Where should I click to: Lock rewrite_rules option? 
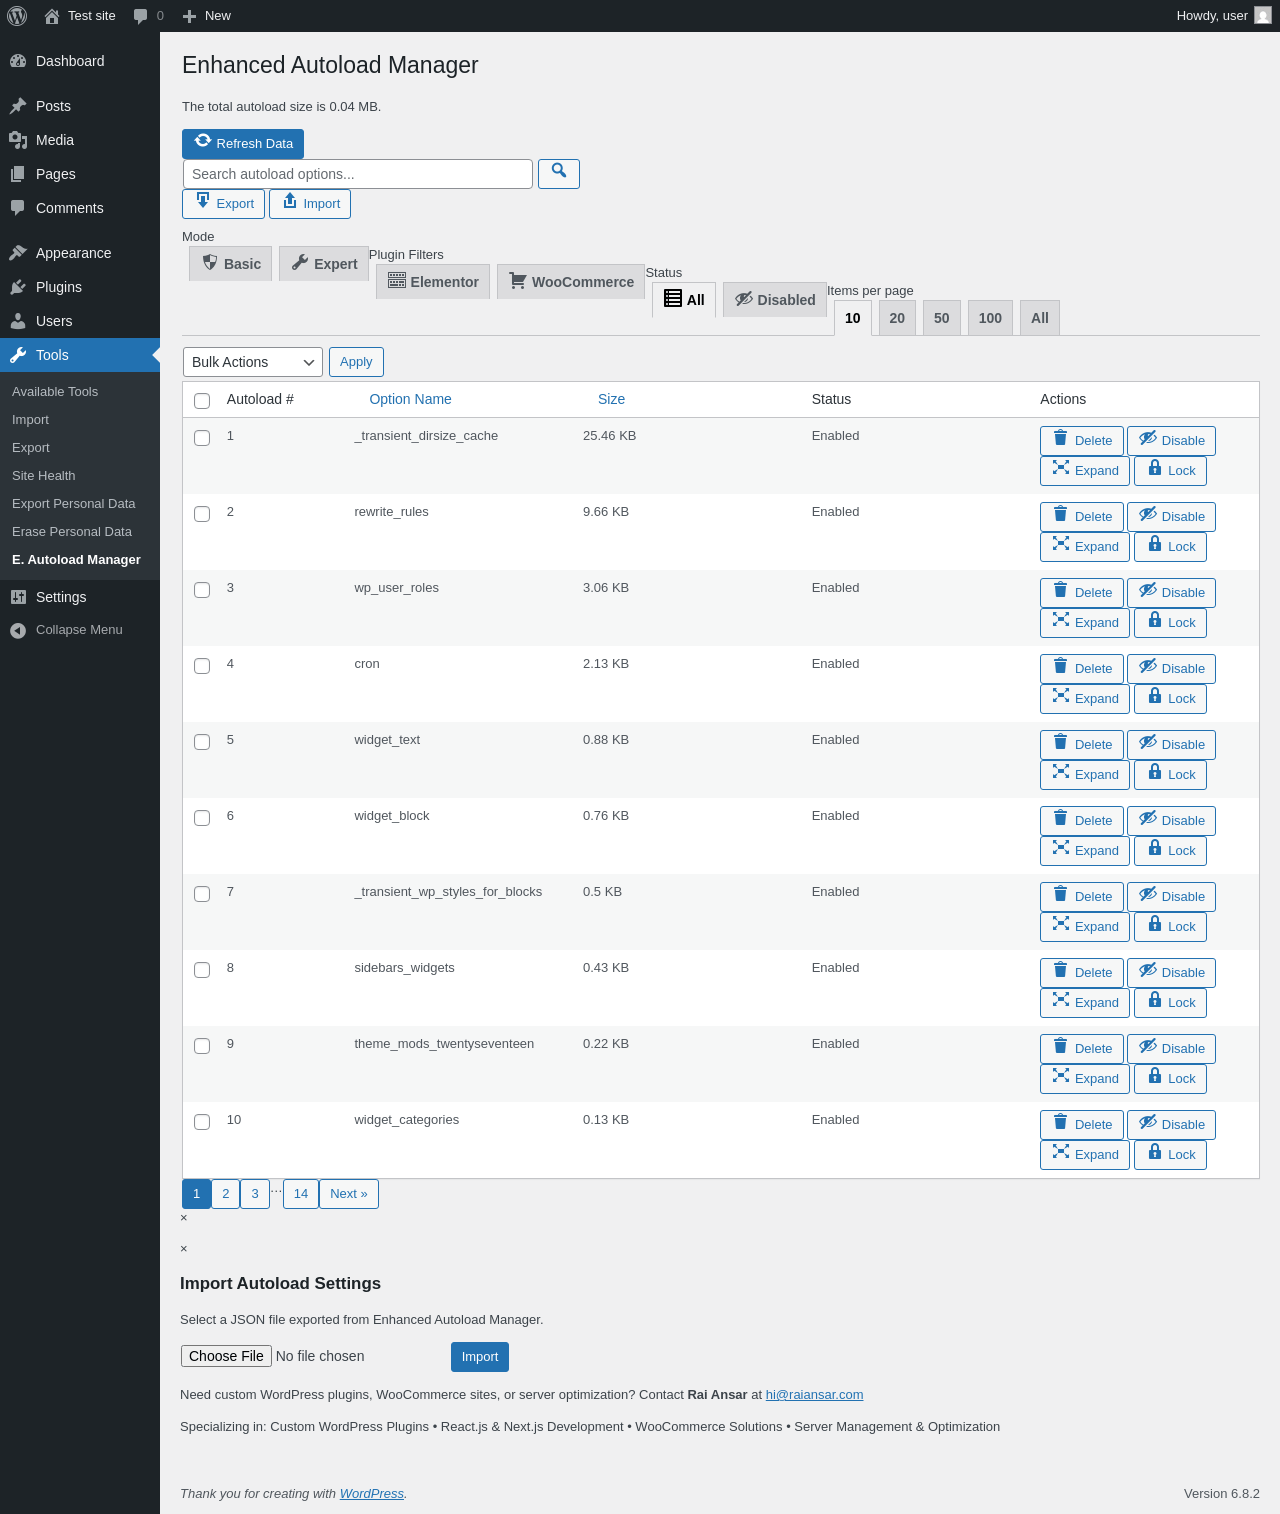tap(1170, 547)
